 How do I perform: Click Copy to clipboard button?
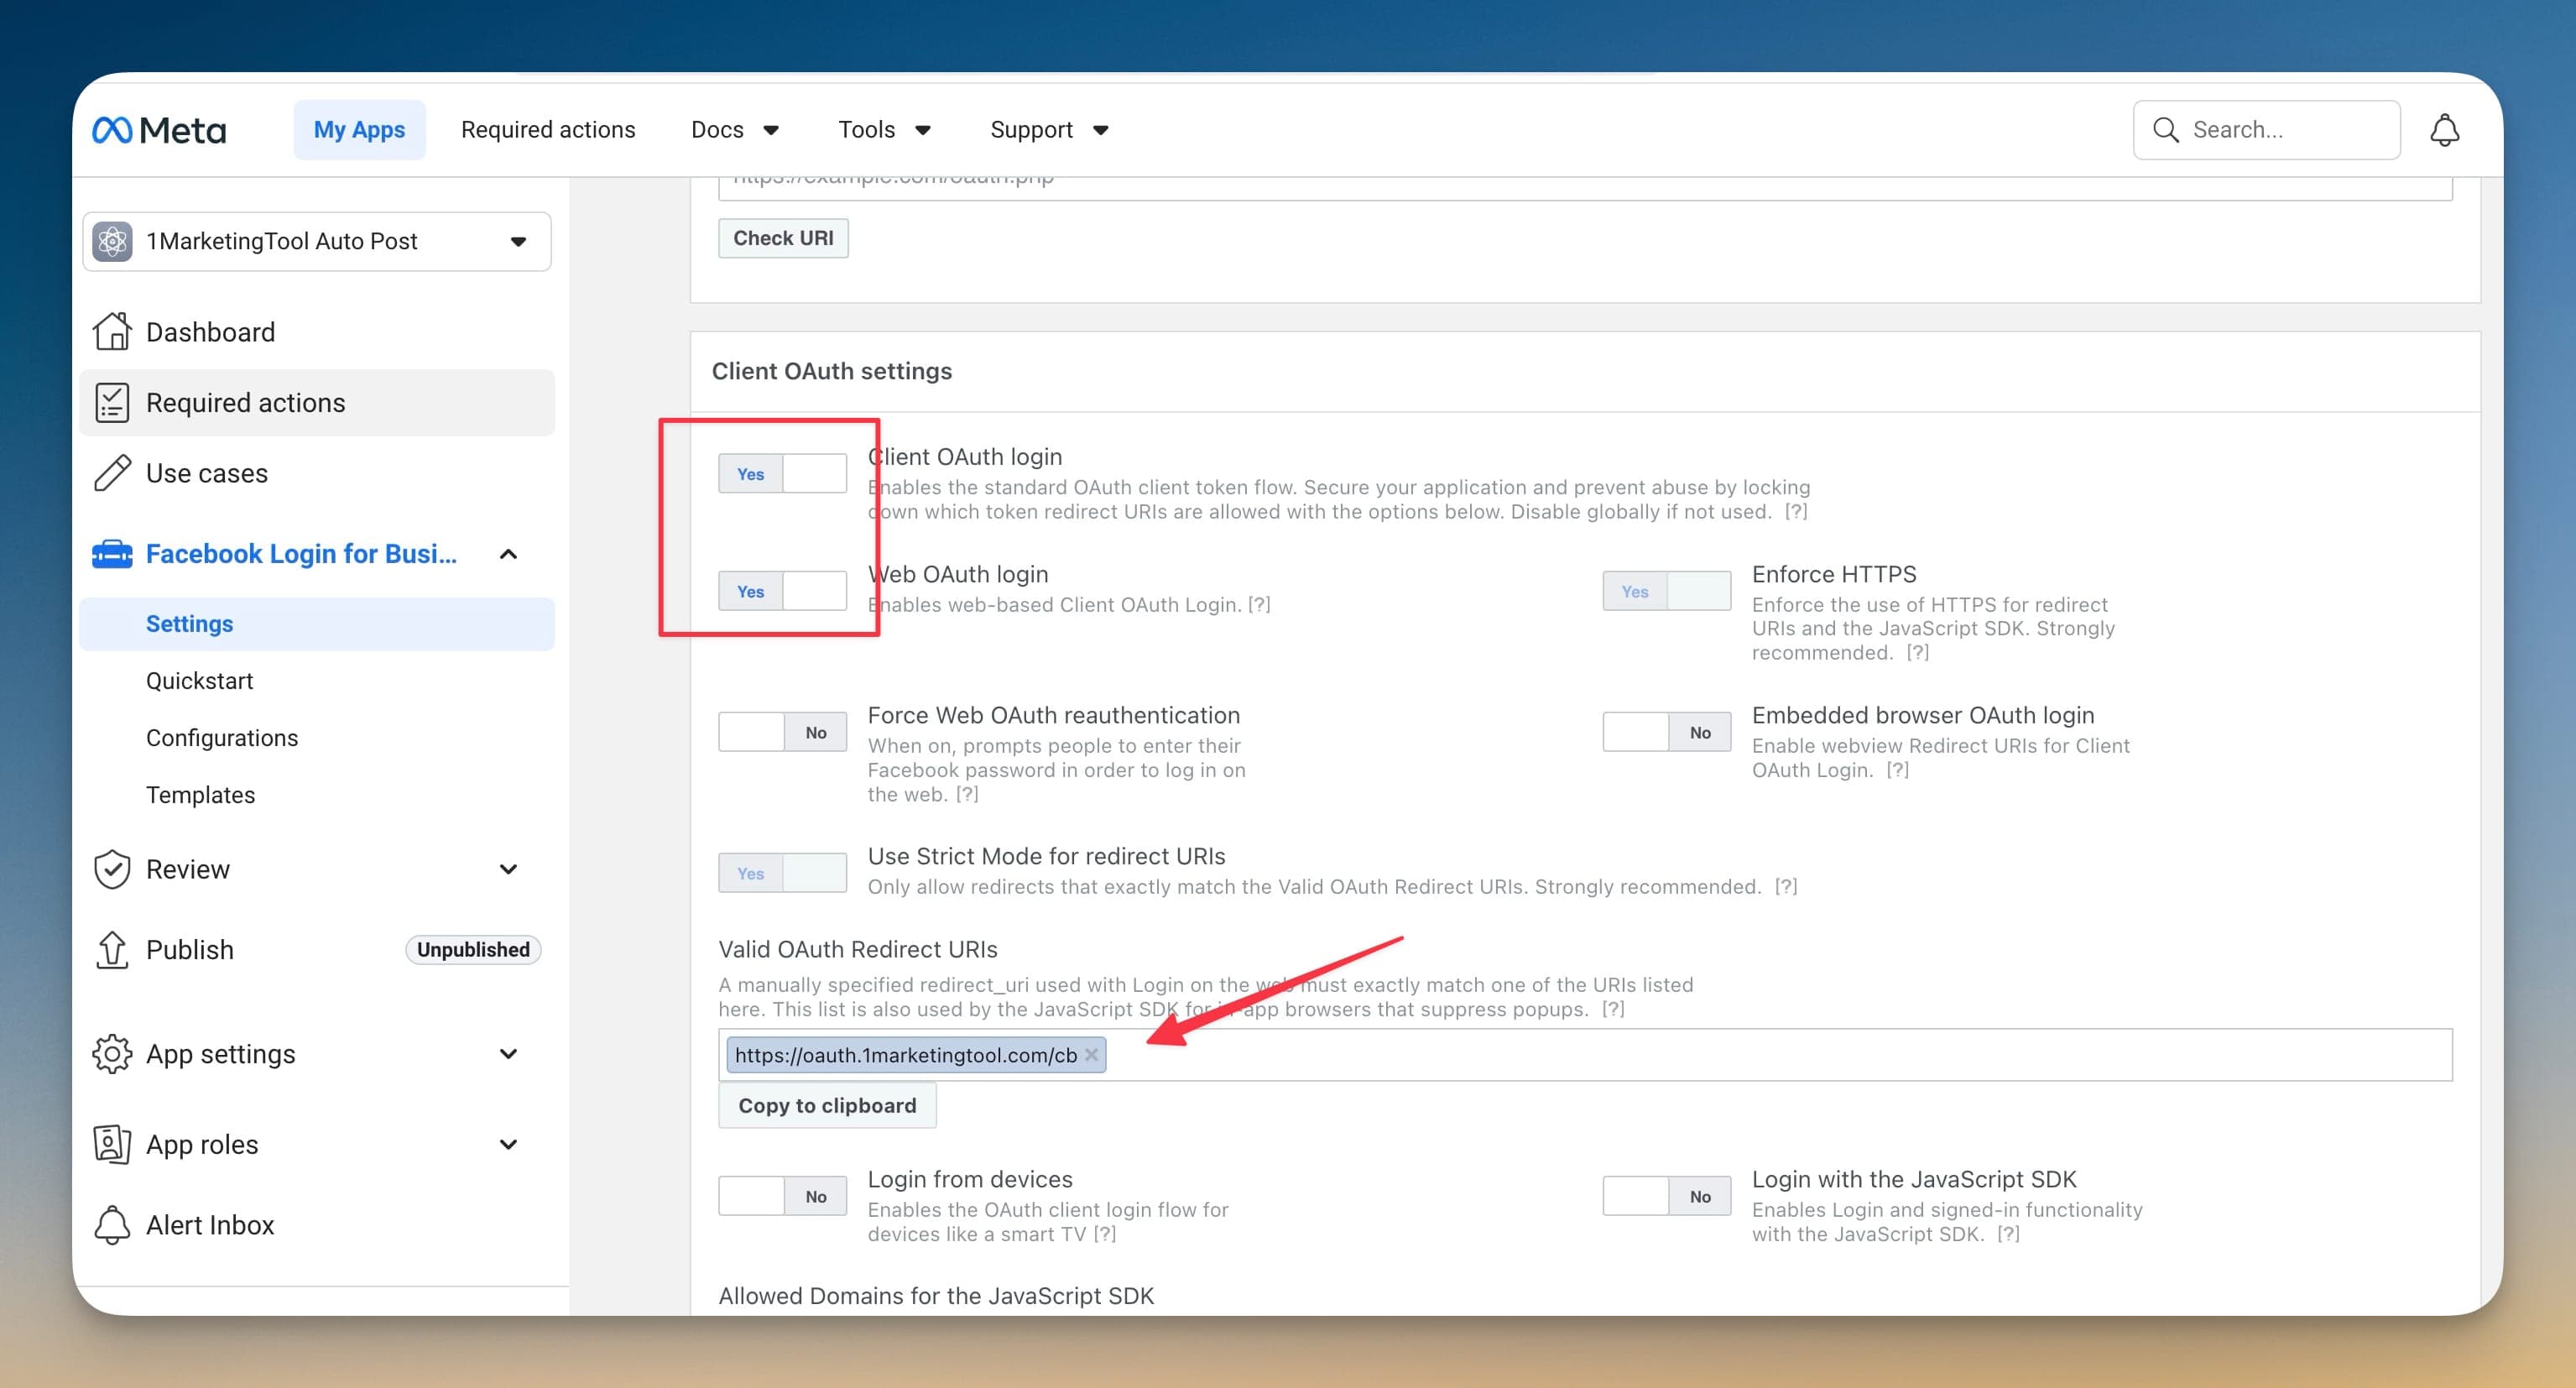(827, 1105)
